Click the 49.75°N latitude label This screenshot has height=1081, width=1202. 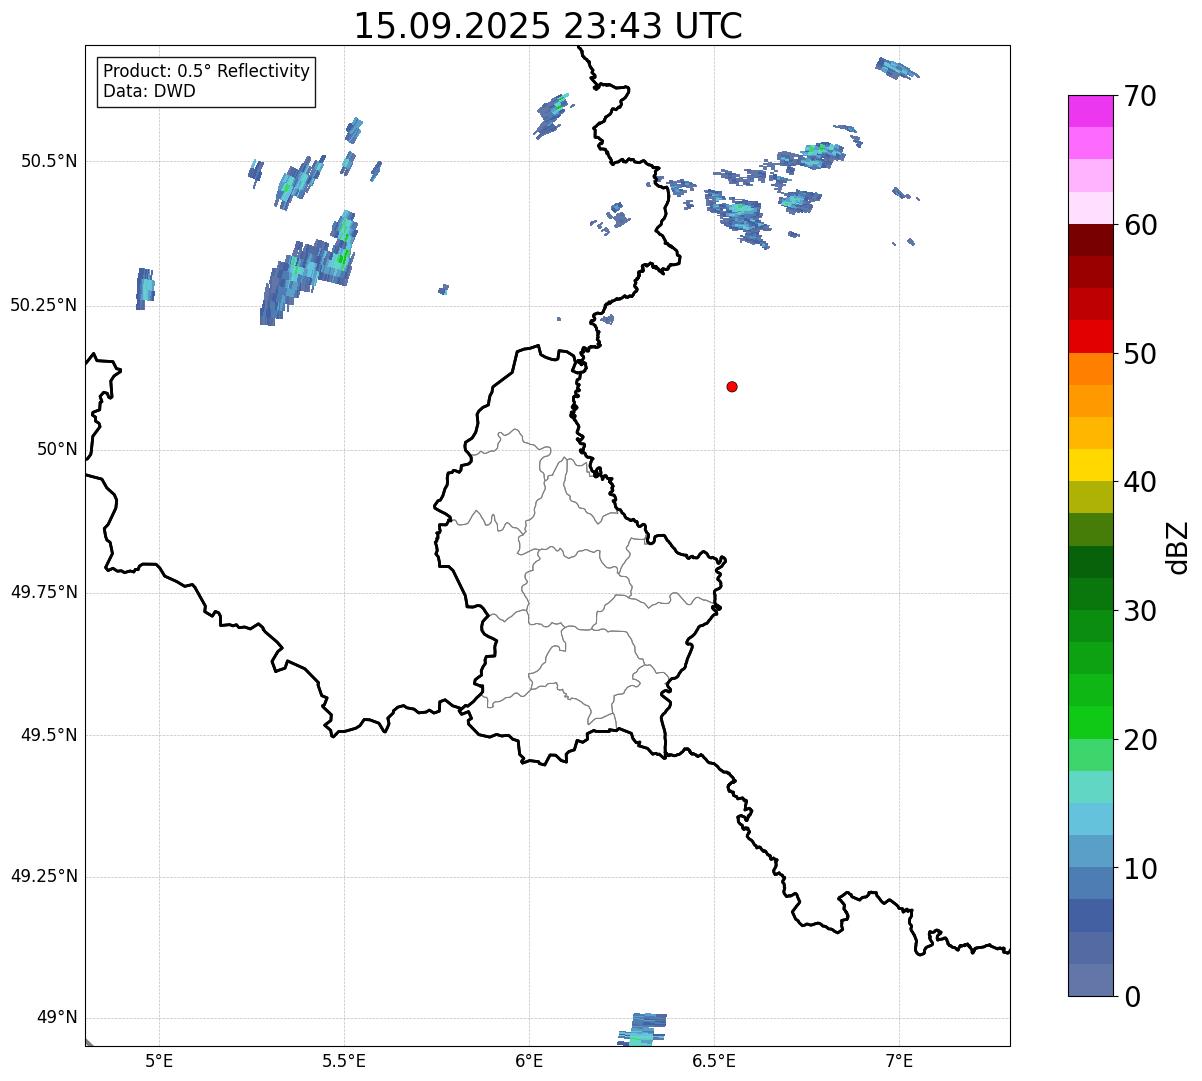click(44, 592)
